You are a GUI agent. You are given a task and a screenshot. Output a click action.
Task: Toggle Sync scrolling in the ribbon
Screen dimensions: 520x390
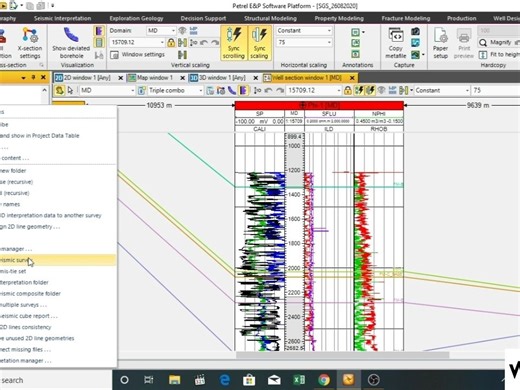click(233, 44)
